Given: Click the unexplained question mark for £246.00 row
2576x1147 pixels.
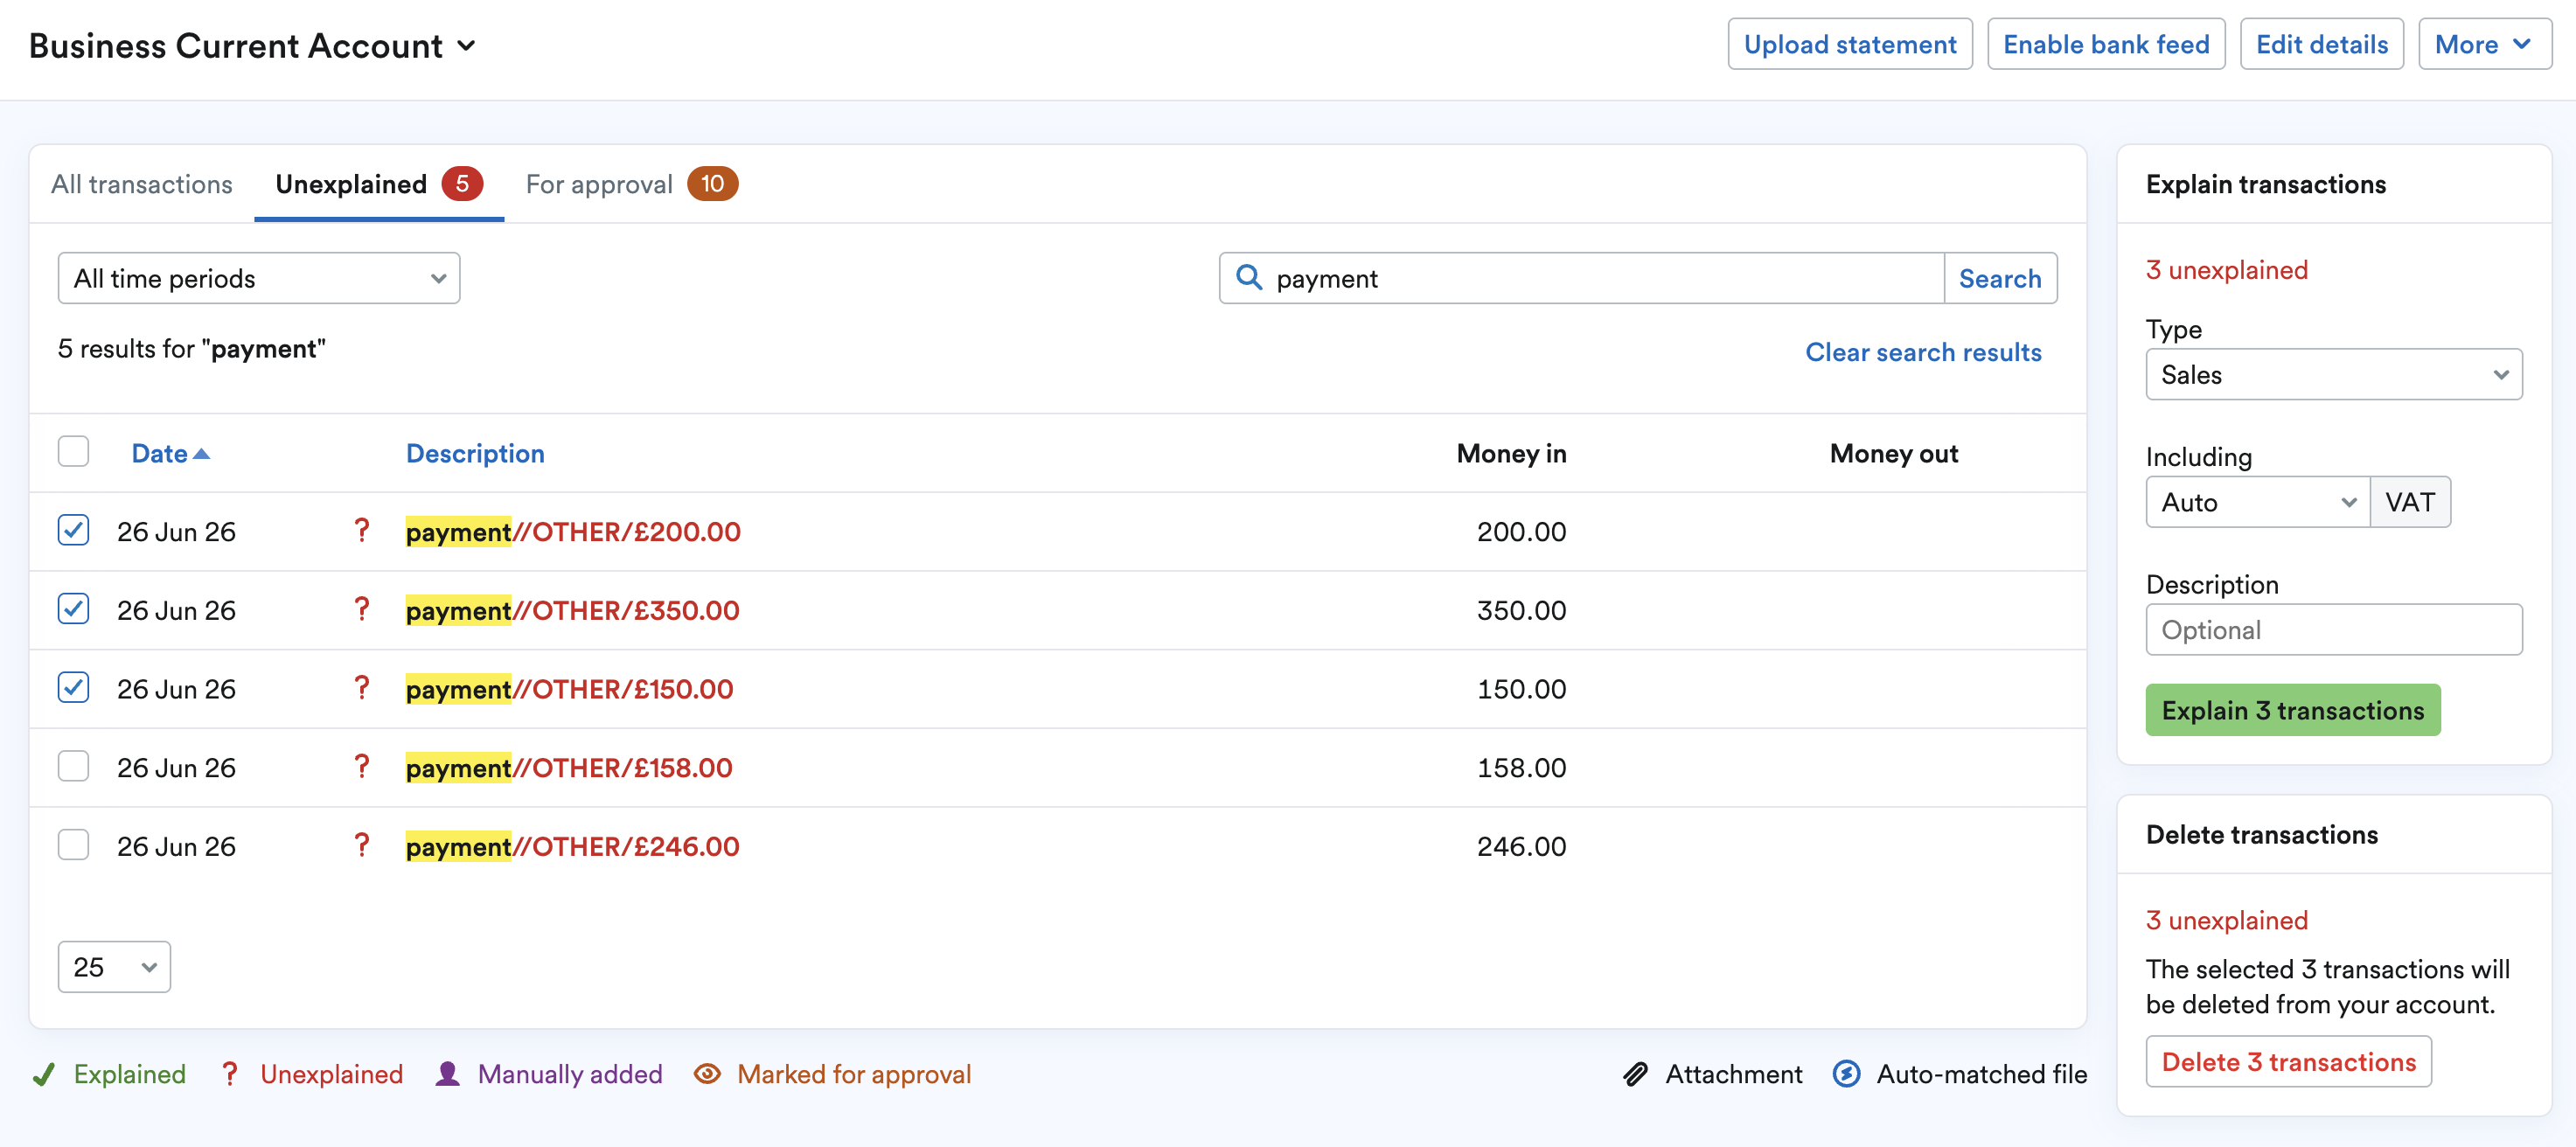Looking at the screenshot, I should click(362, 845).
